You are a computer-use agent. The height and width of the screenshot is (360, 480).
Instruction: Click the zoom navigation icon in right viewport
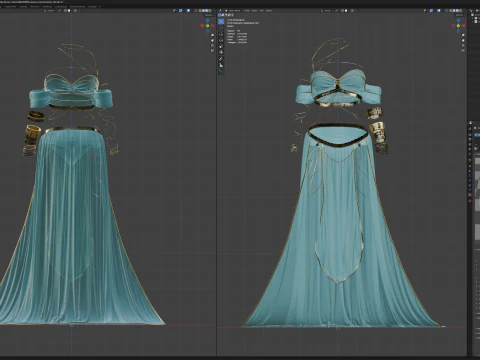(x=463, y=35)
